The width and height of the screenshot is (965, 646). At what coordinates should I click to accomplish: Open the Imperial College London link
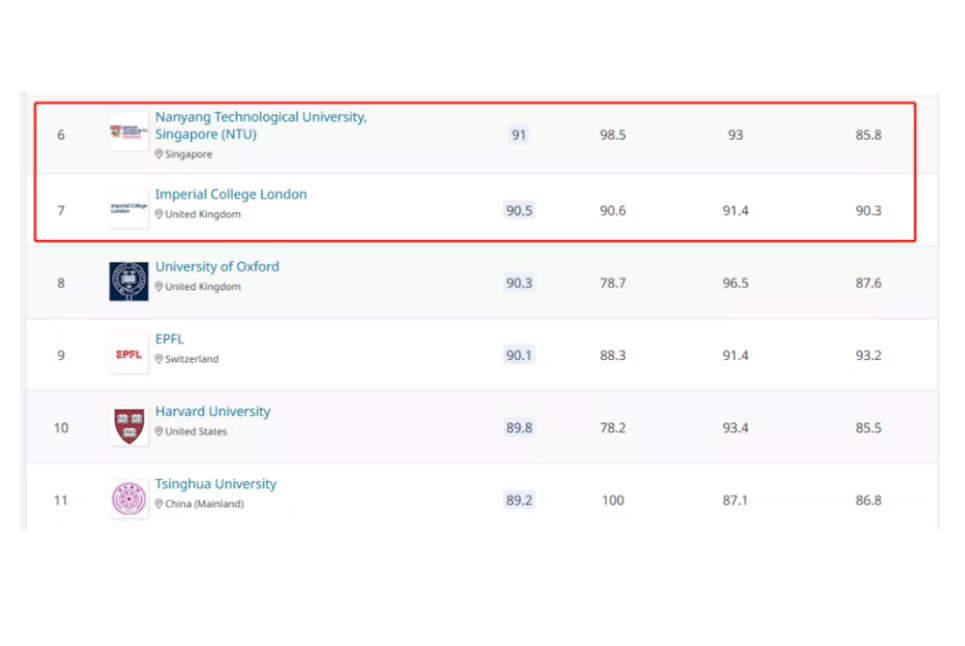click(231, 194)
